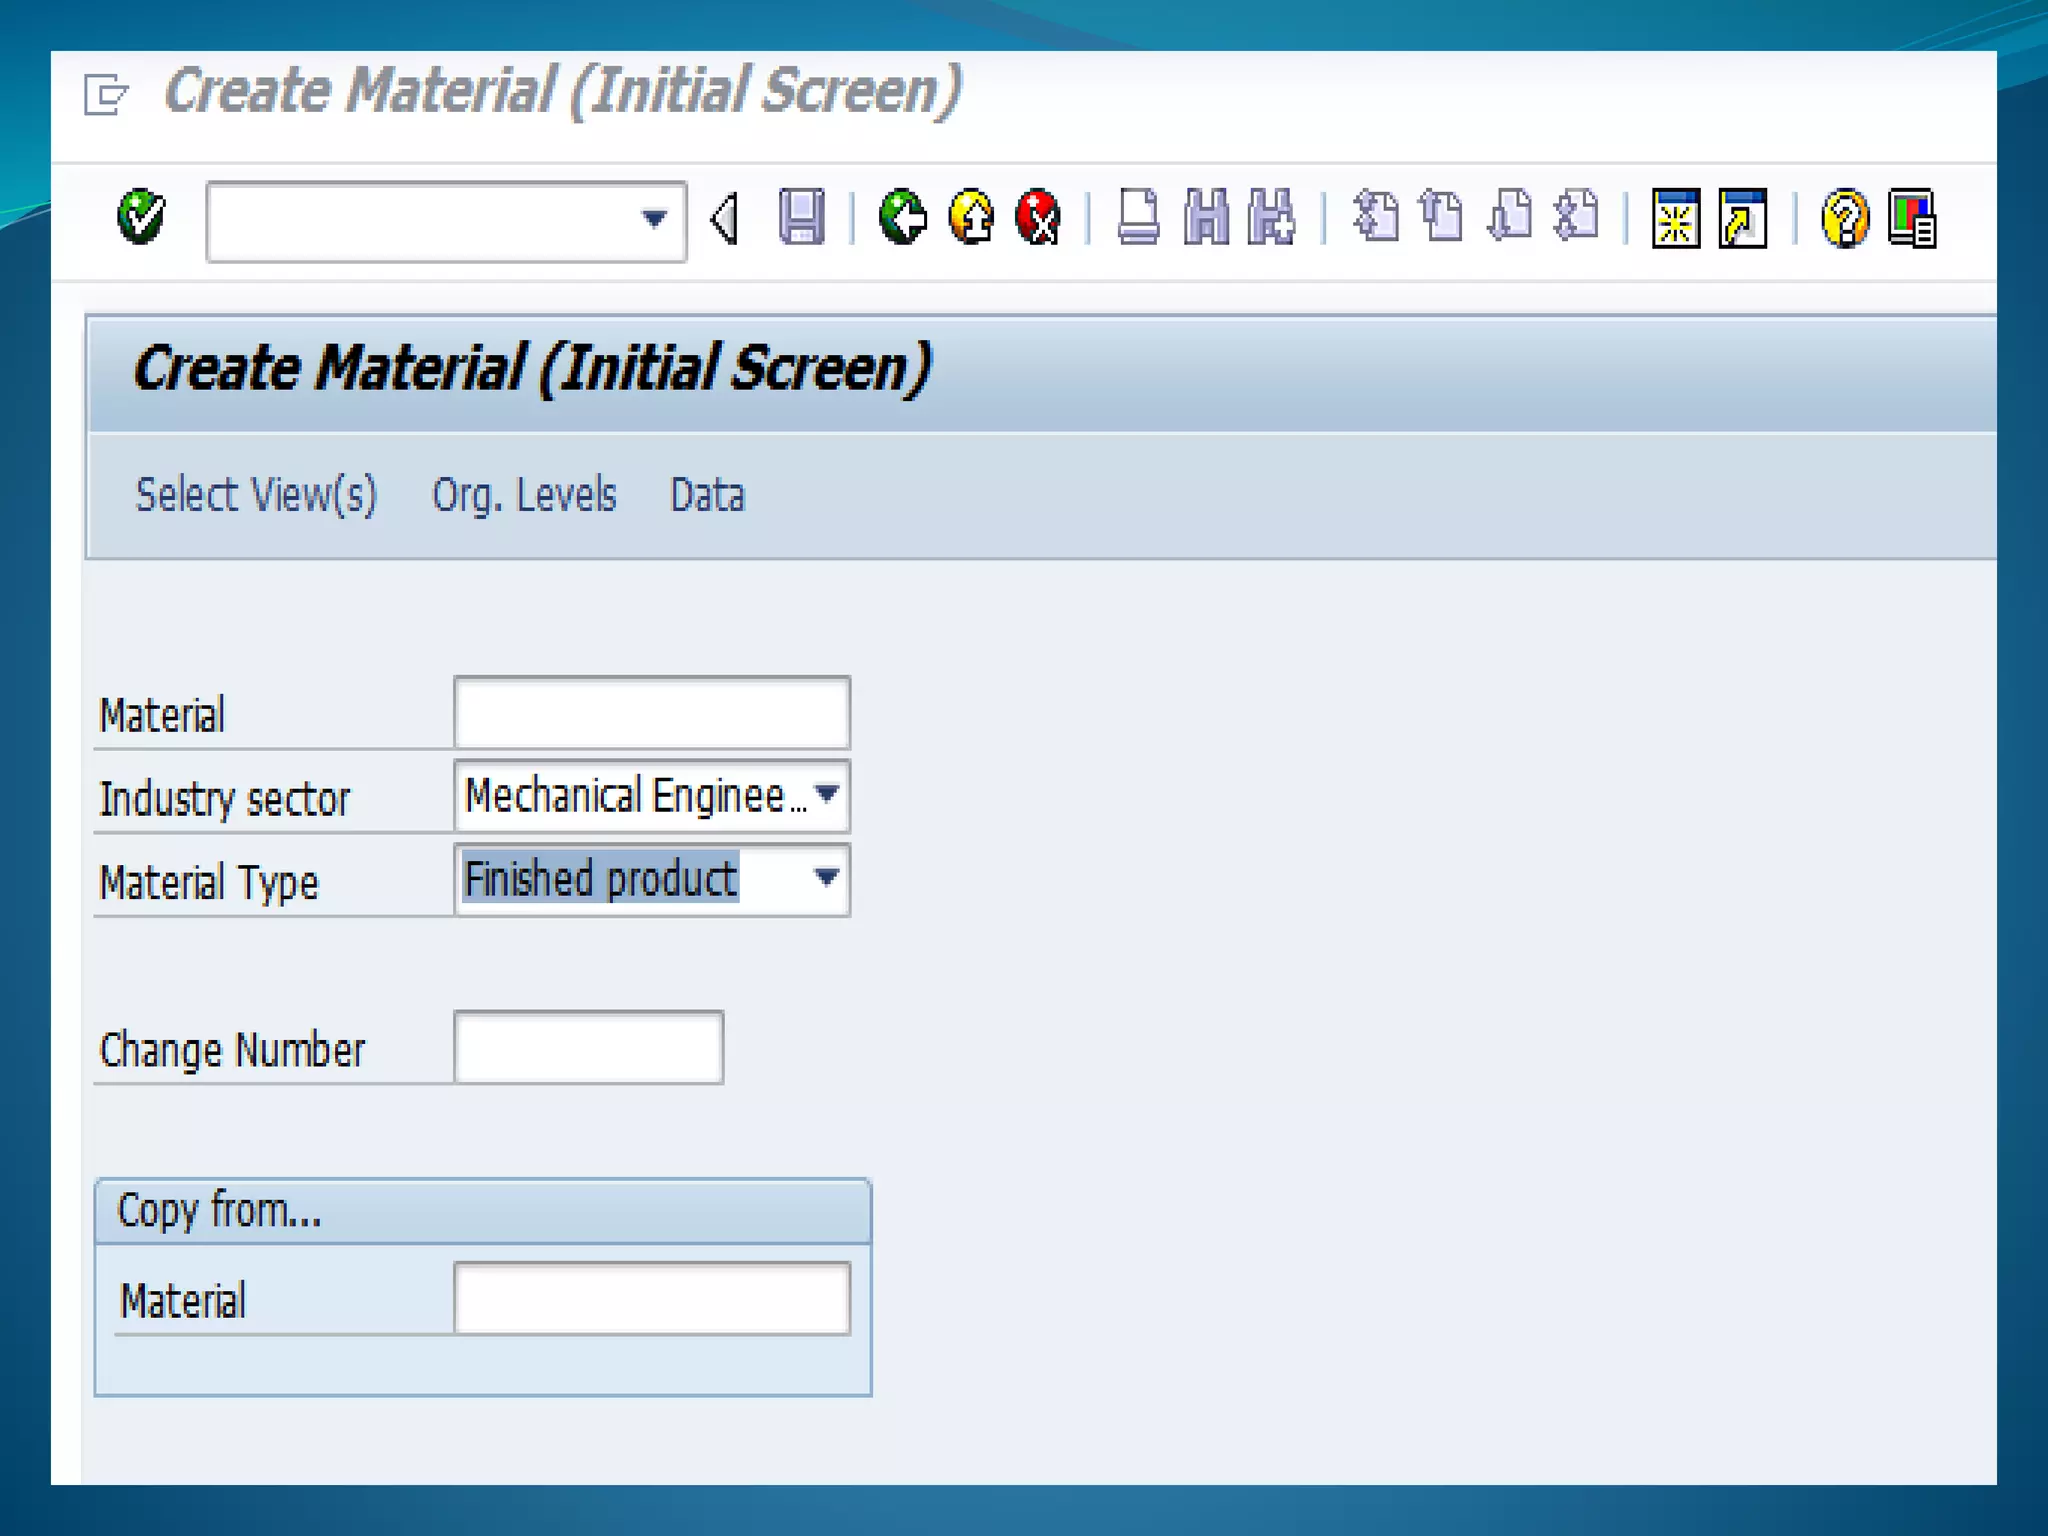This screenshot has height=1536, width=2048.
Task: Expand the command field dropdown arrow
Action: coord(654,219)
